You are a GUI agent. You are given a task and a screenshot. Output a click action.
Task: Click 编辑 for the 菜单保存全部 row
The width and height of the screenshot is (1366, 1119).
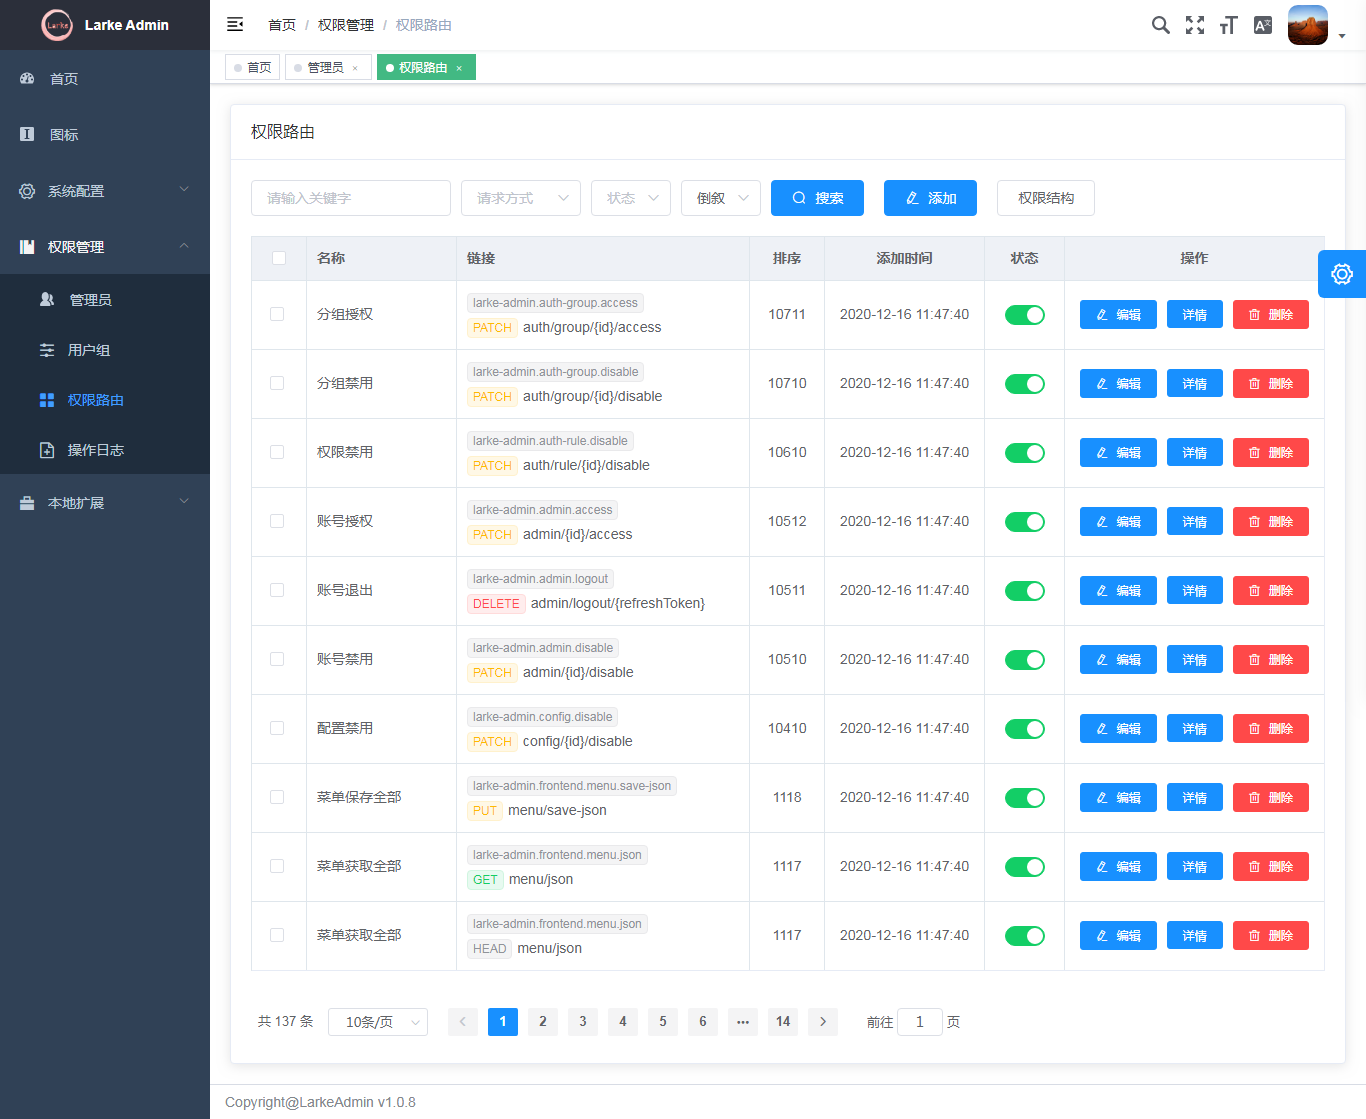tap(1118, 798)
